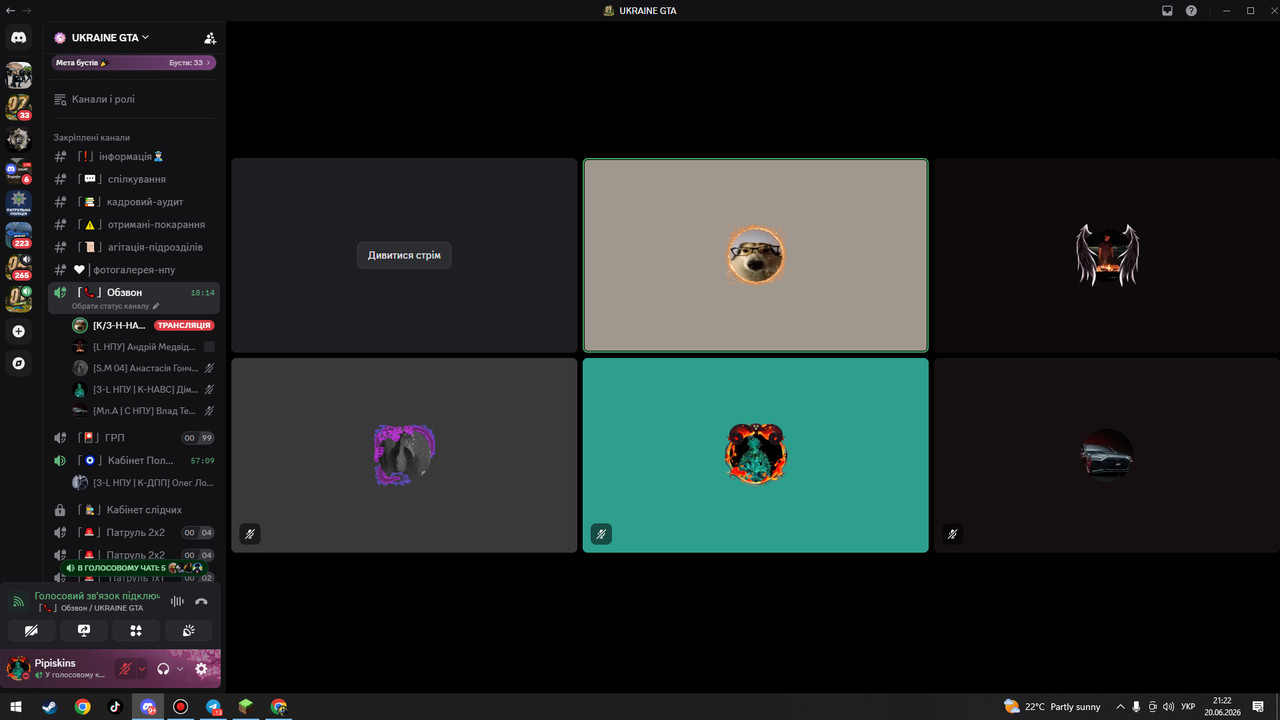Select the car avatar video tile
Viewport: 1280px width, 720px height.
[x=1107, y=455]
